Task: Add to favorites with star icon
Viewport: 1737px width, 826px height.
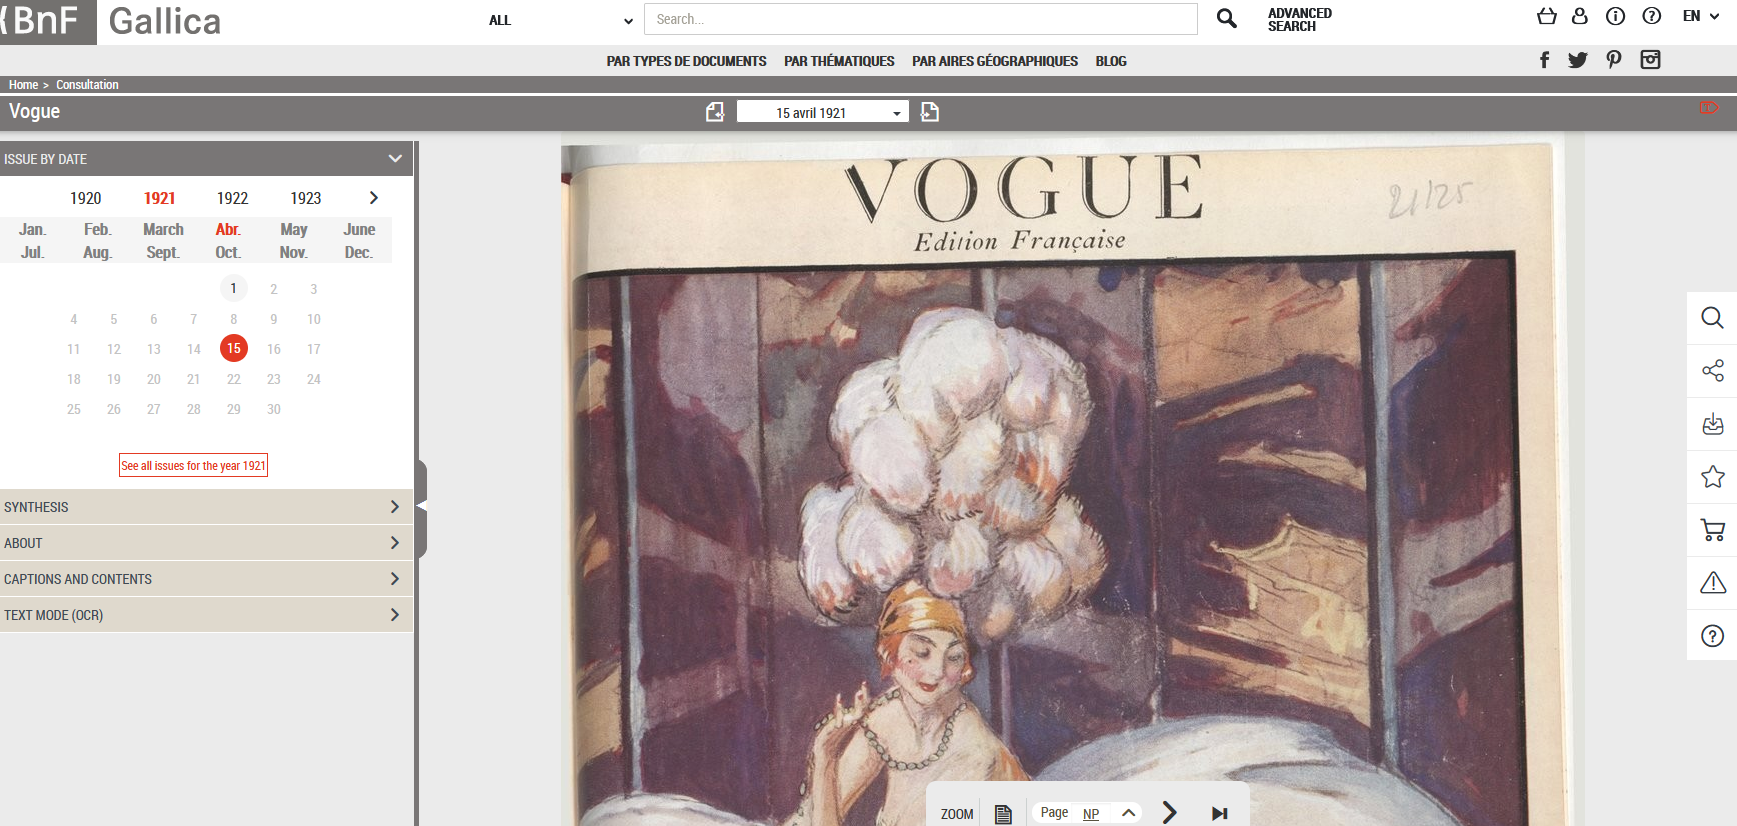Action: pos(1713,477)
